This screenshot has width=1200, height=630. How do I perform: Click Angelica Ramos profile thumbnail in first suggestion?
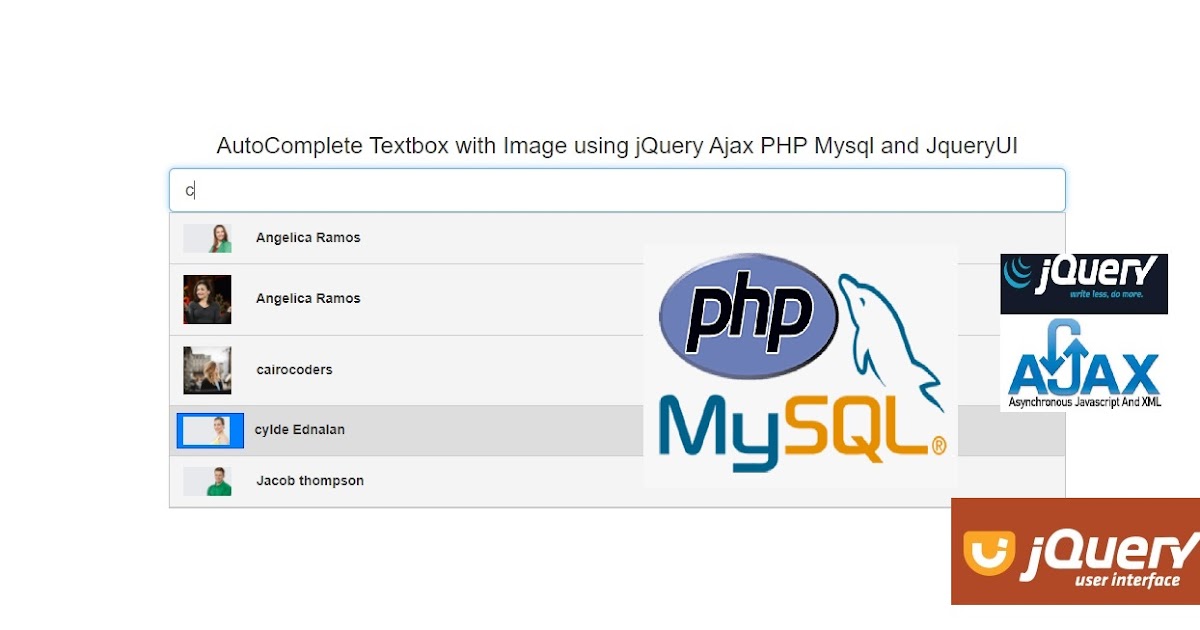point(208,238)
